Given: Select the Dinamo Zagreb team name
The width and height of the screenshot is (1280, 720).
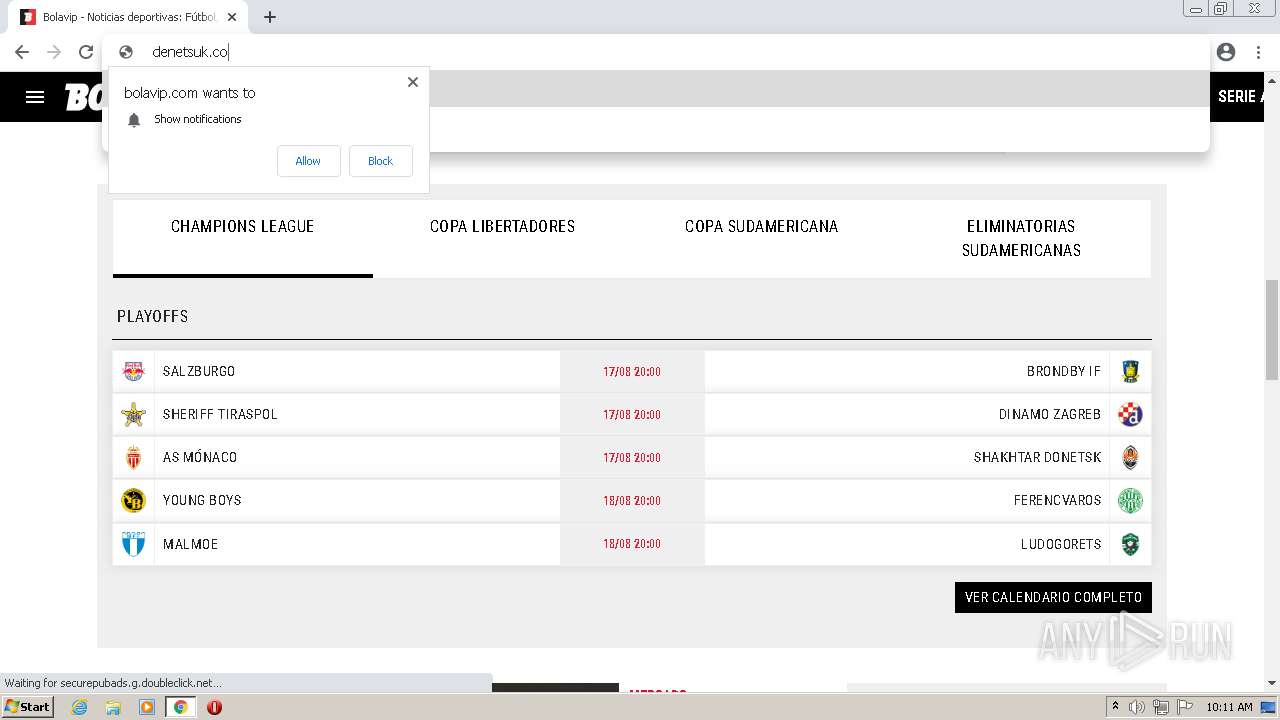Looking at the screenshot, I should (x=1050, y=414).
